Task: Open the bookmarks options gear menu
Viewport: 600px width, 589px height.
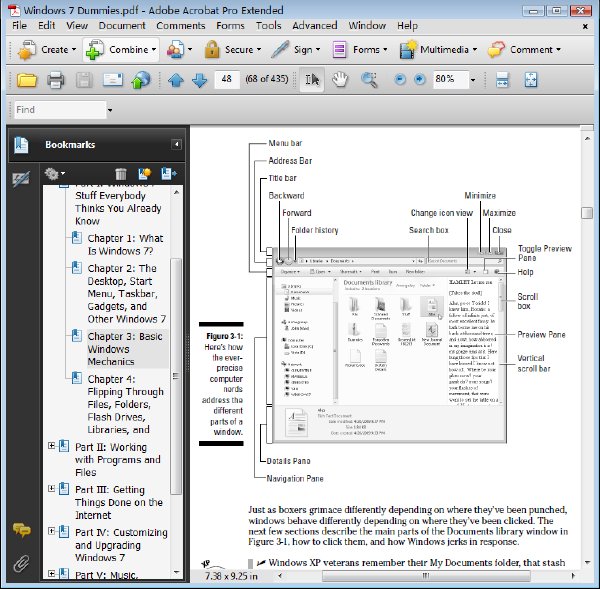Action: [x=54, y=174]
